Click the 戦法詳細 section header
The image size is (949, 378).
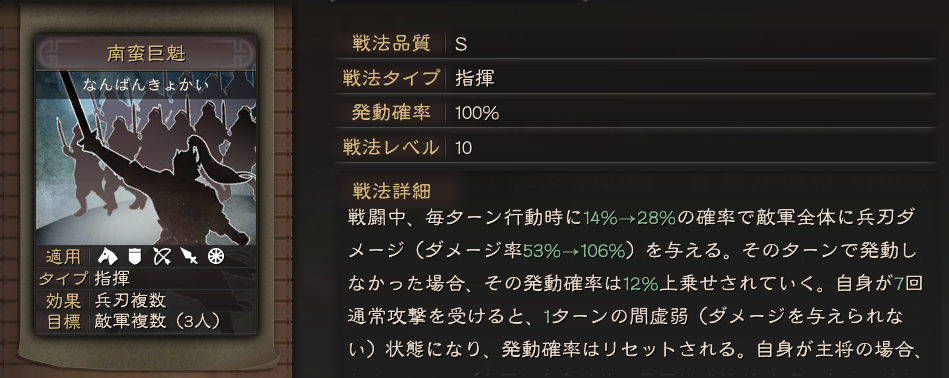392,191
